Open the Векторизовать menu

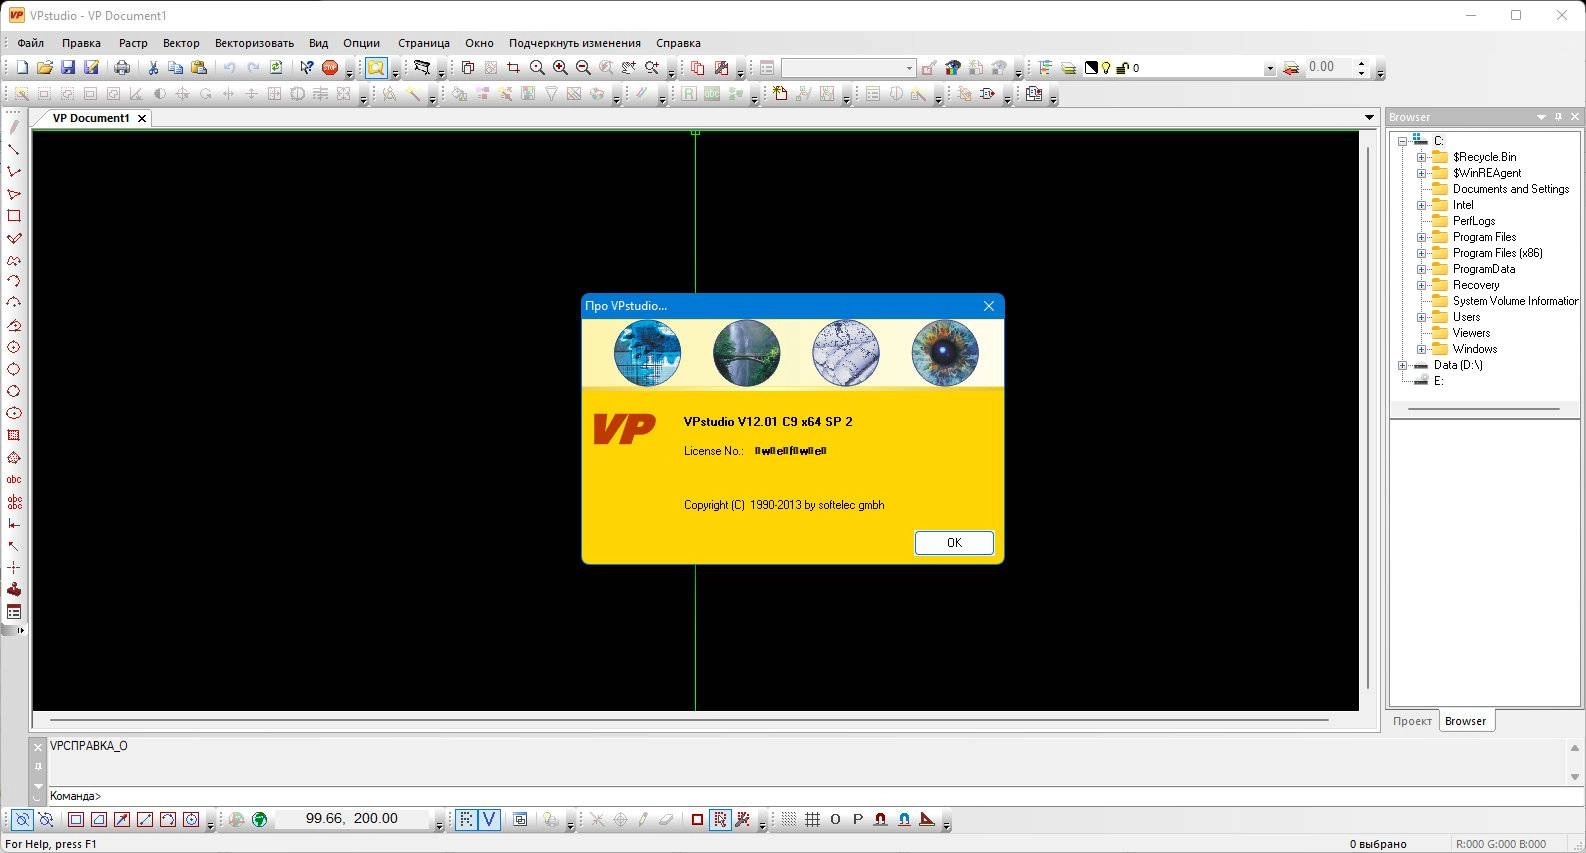254,43
